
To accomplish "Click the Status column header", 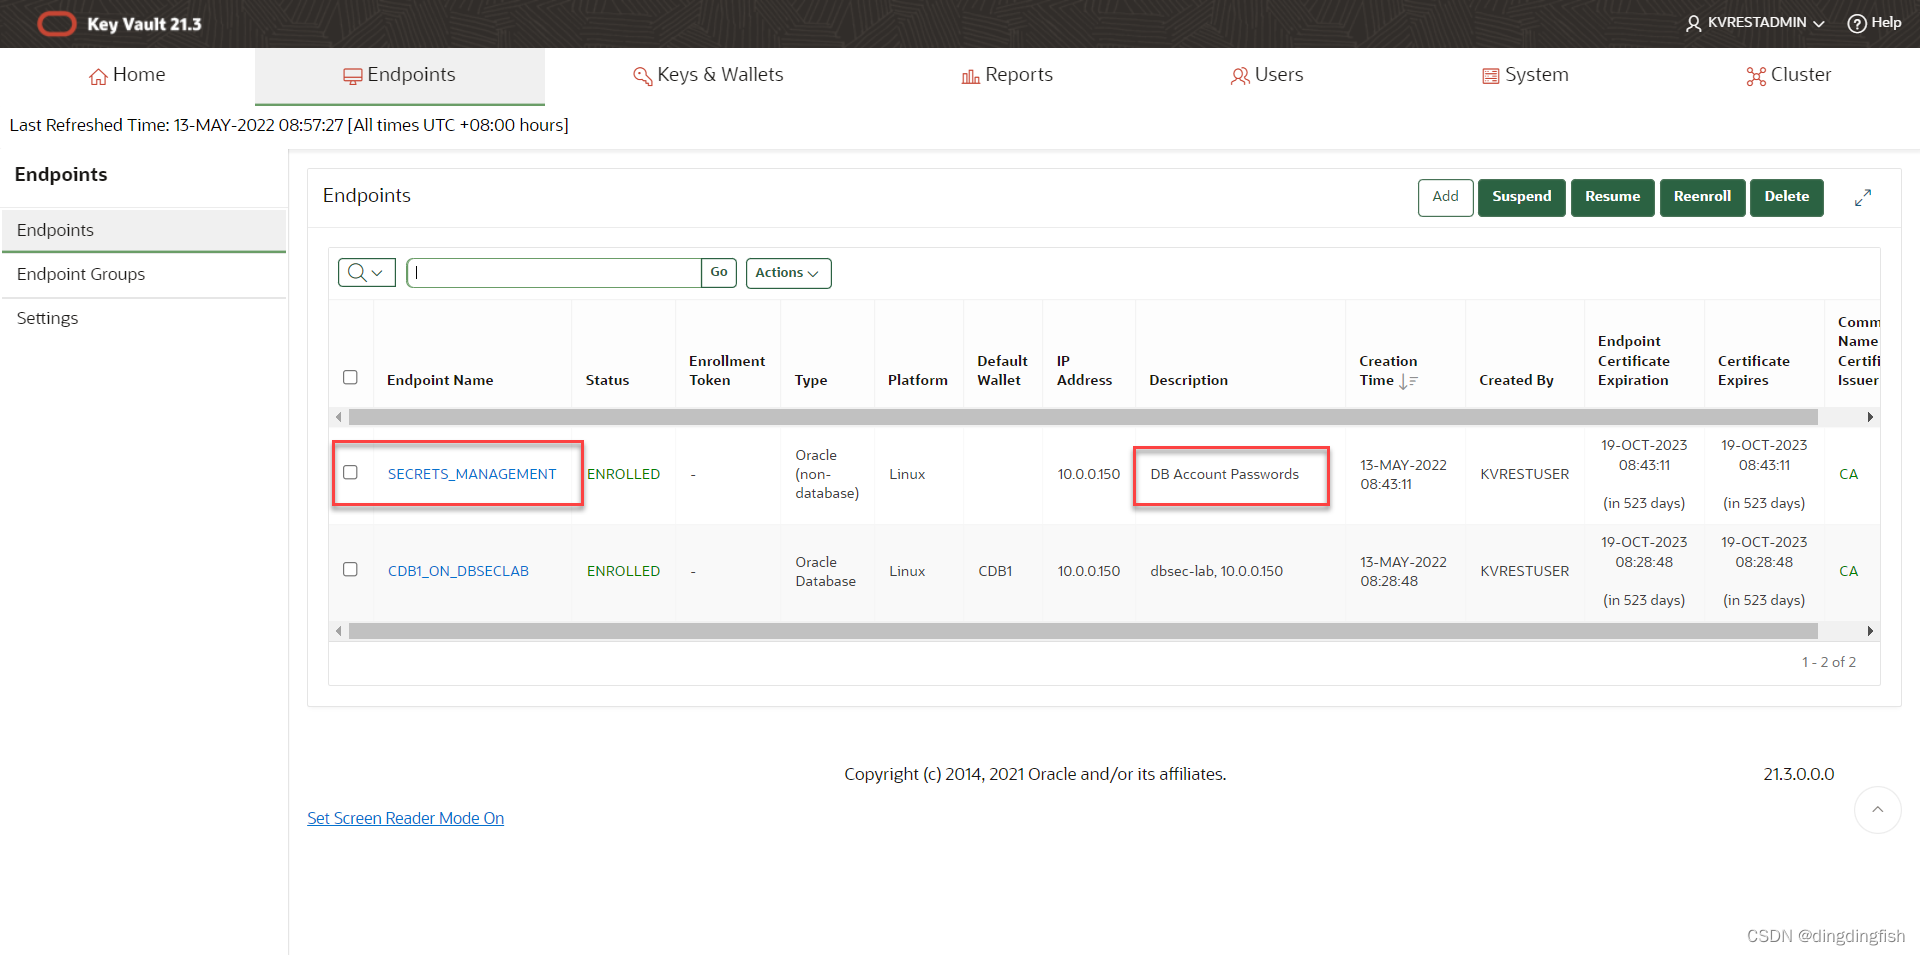I will pyautogui.click(x=607, y=380).
